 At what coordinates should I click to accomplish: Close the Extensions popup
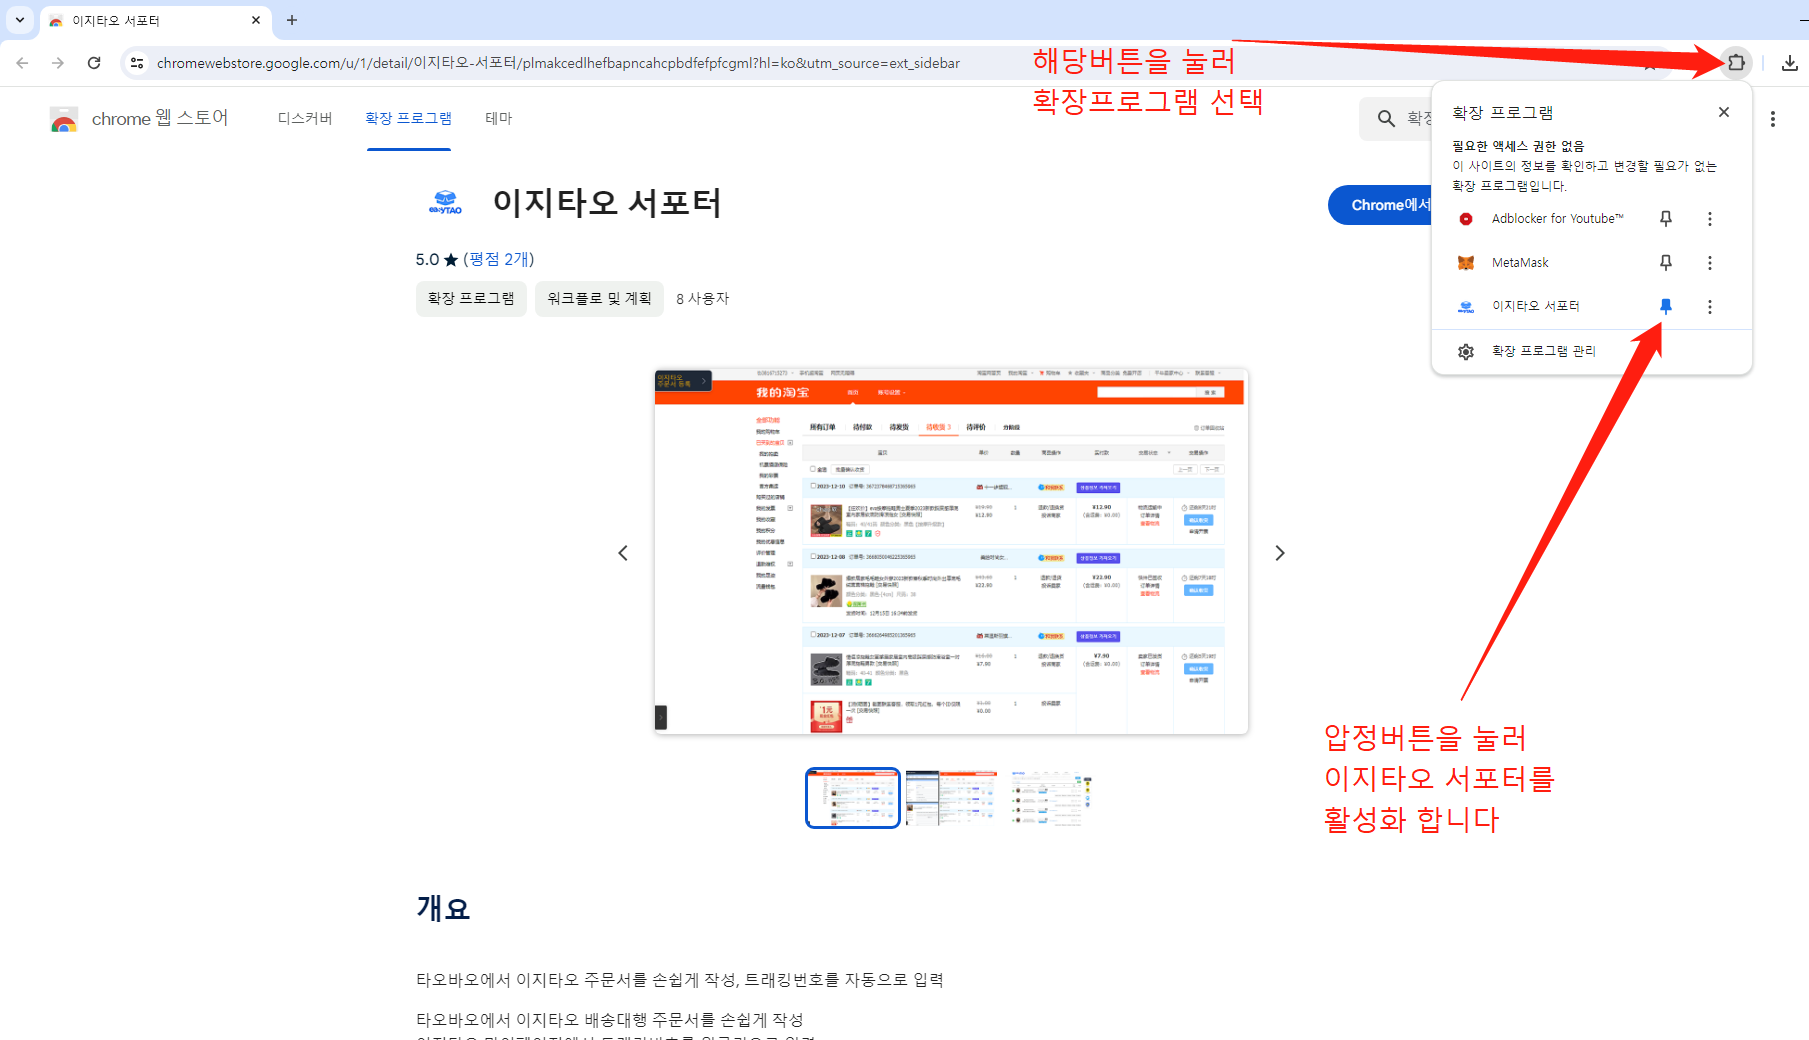[1724, 112]
